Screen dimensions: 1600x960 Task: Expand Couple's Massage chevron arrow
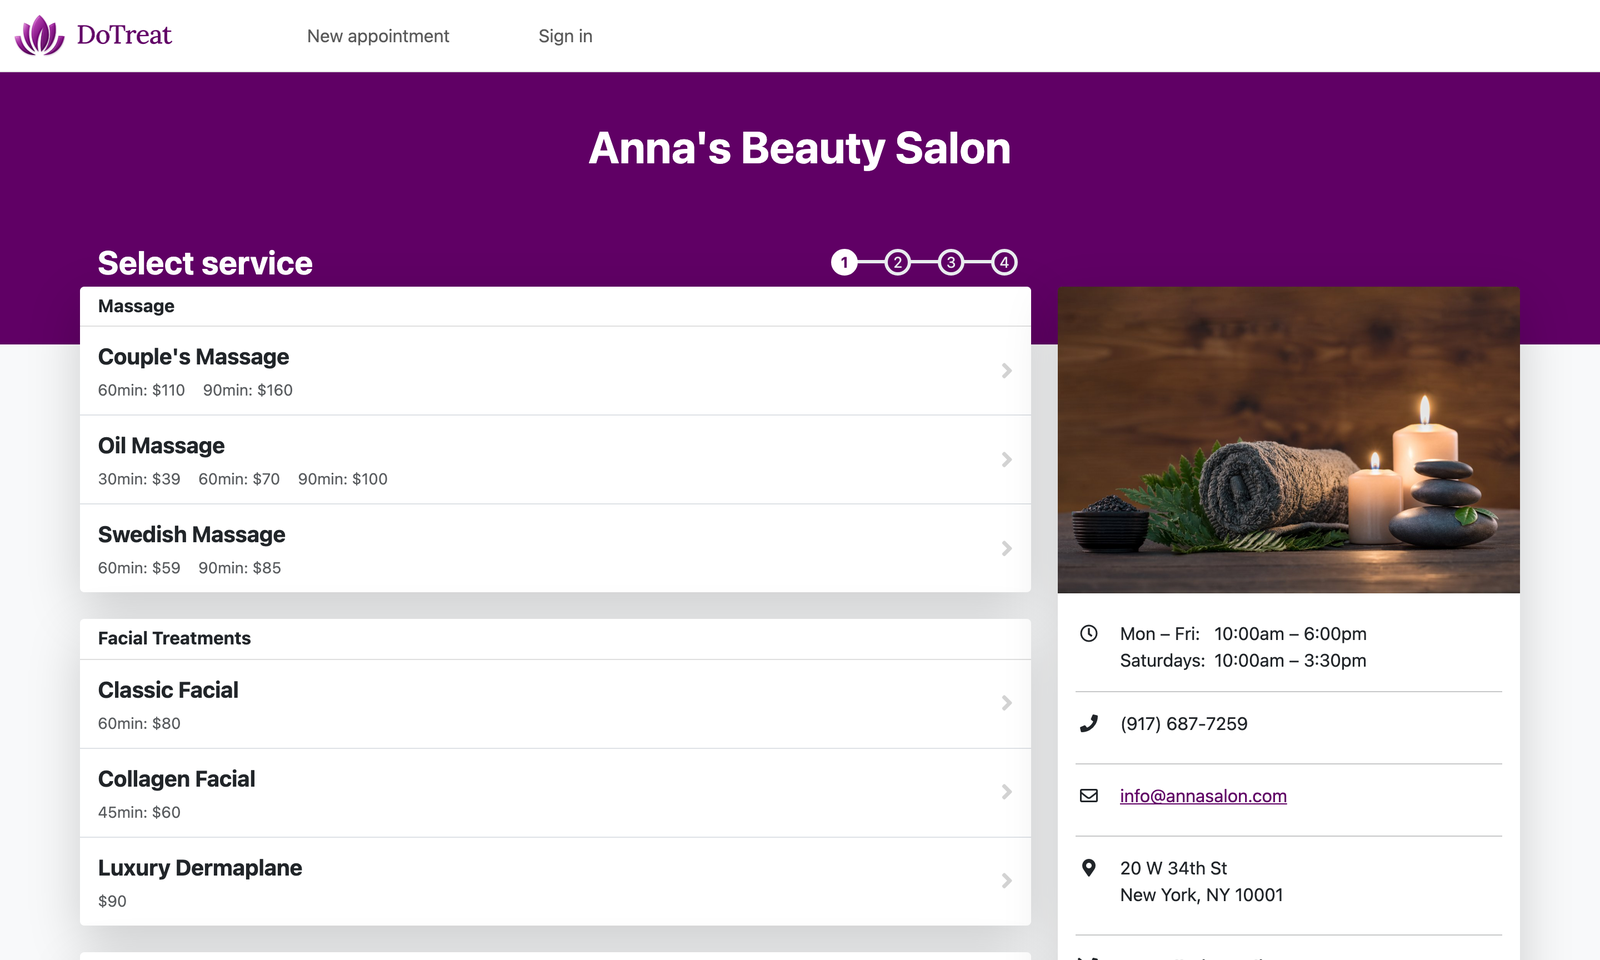(x=1007, y=371)
